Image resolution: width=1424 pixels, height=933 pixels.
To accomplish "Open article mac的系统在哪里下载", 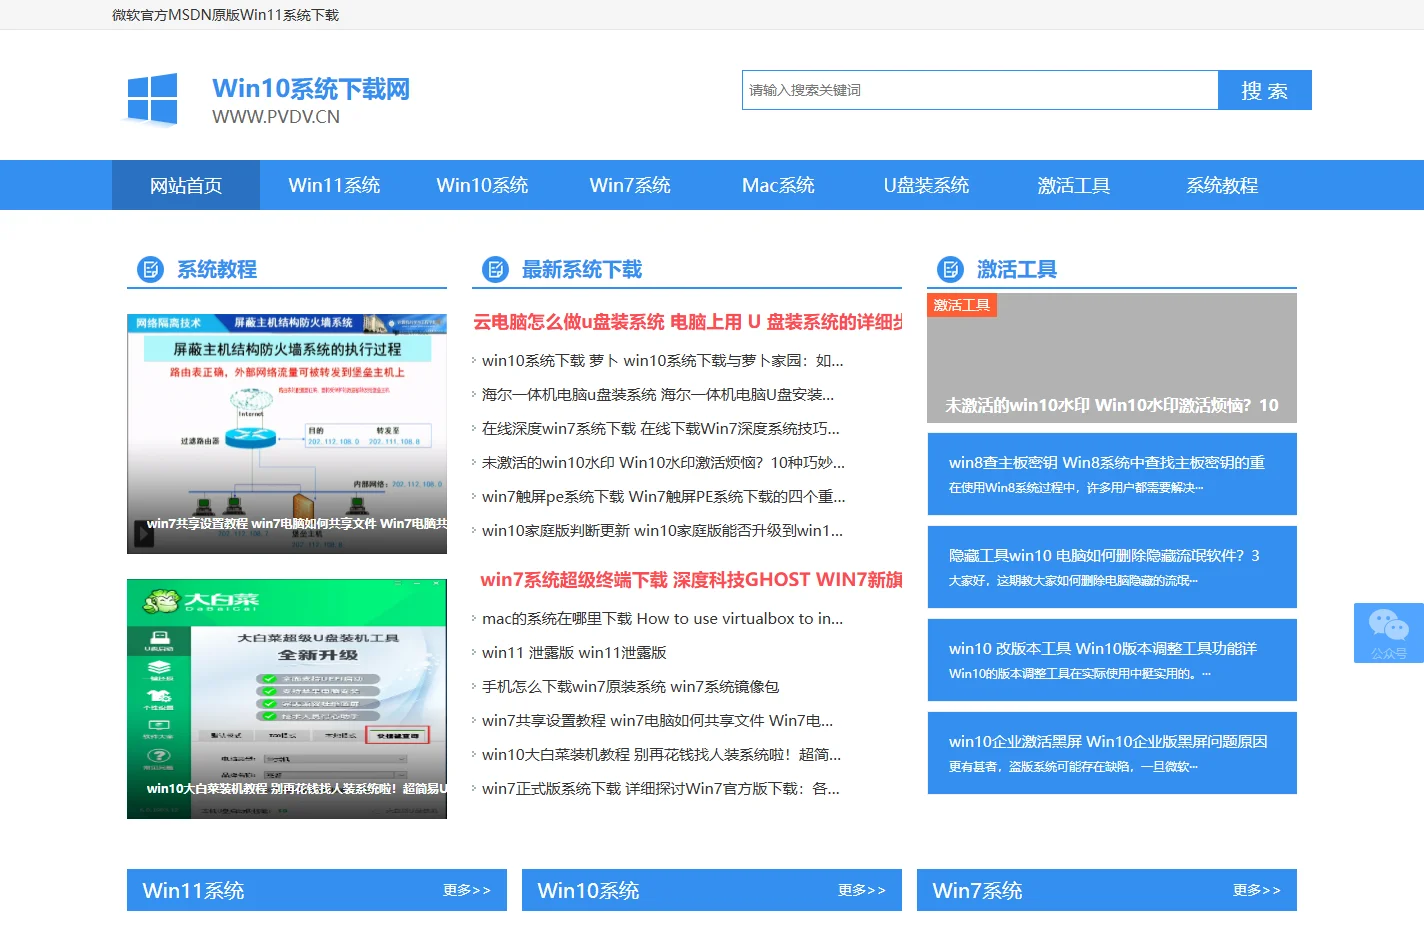I will (662, 619).
